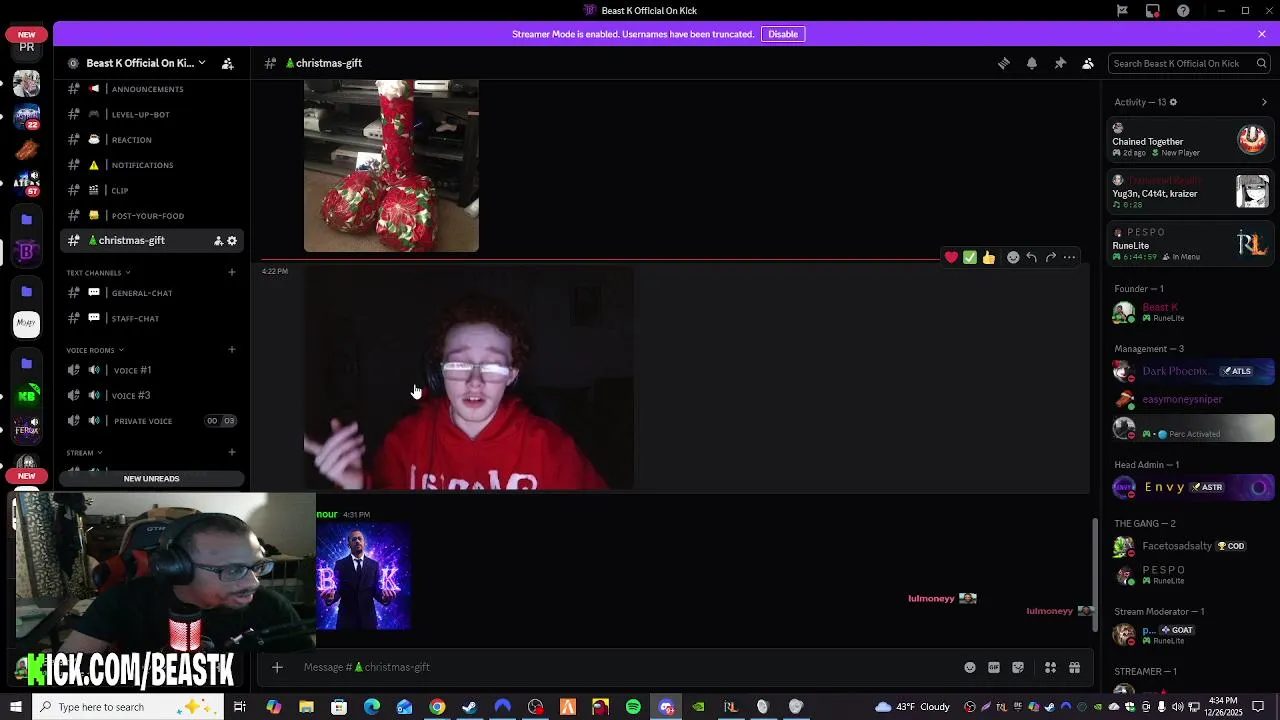
Task: Open the GIF picker
Action: pyautogui.click(x=994, y=668)
